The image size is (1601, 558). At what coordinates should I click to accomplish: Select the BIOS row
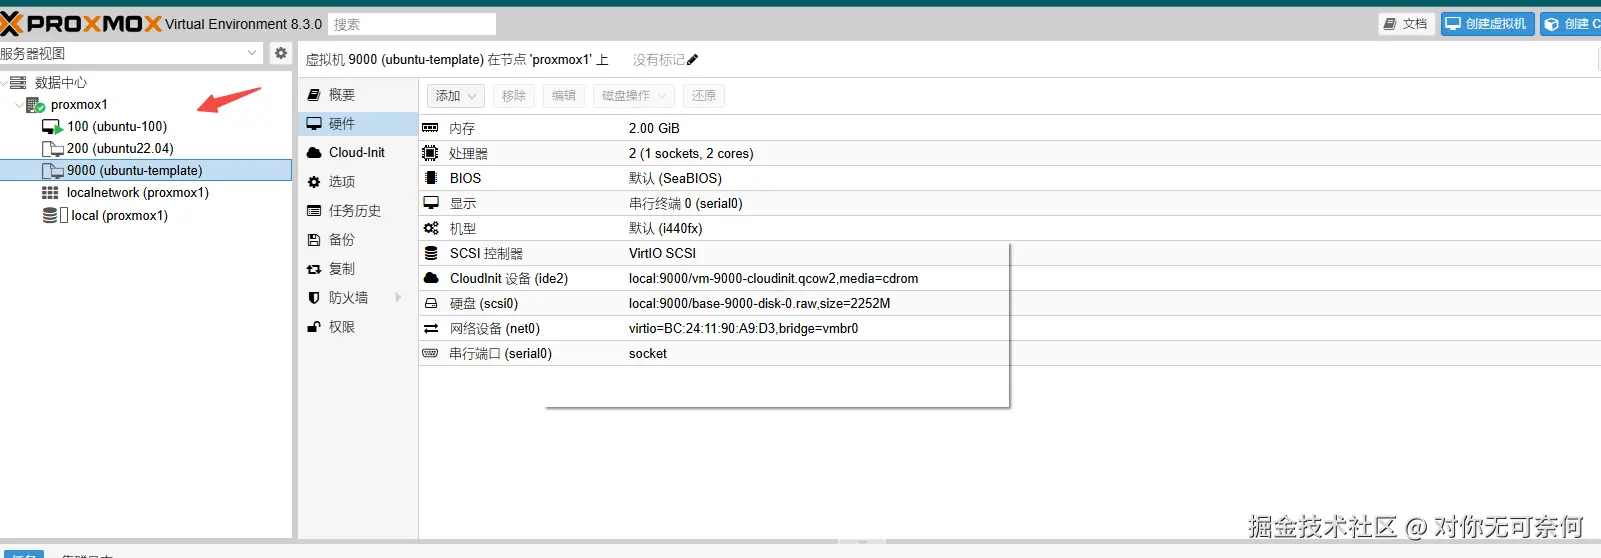pyautogui.click(x=1010, y=178)
